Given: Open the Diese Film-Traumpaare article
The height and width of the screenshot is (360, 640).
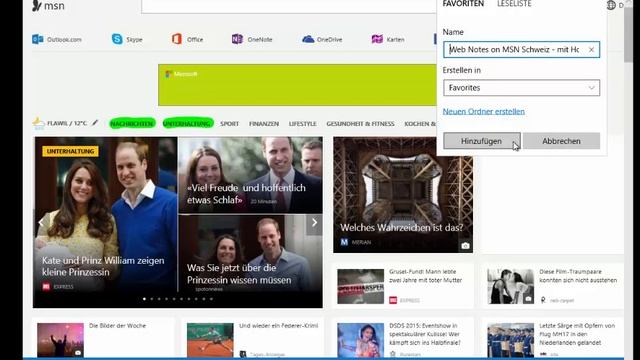Looking at the screenshot, I should (x=578, y=276).
